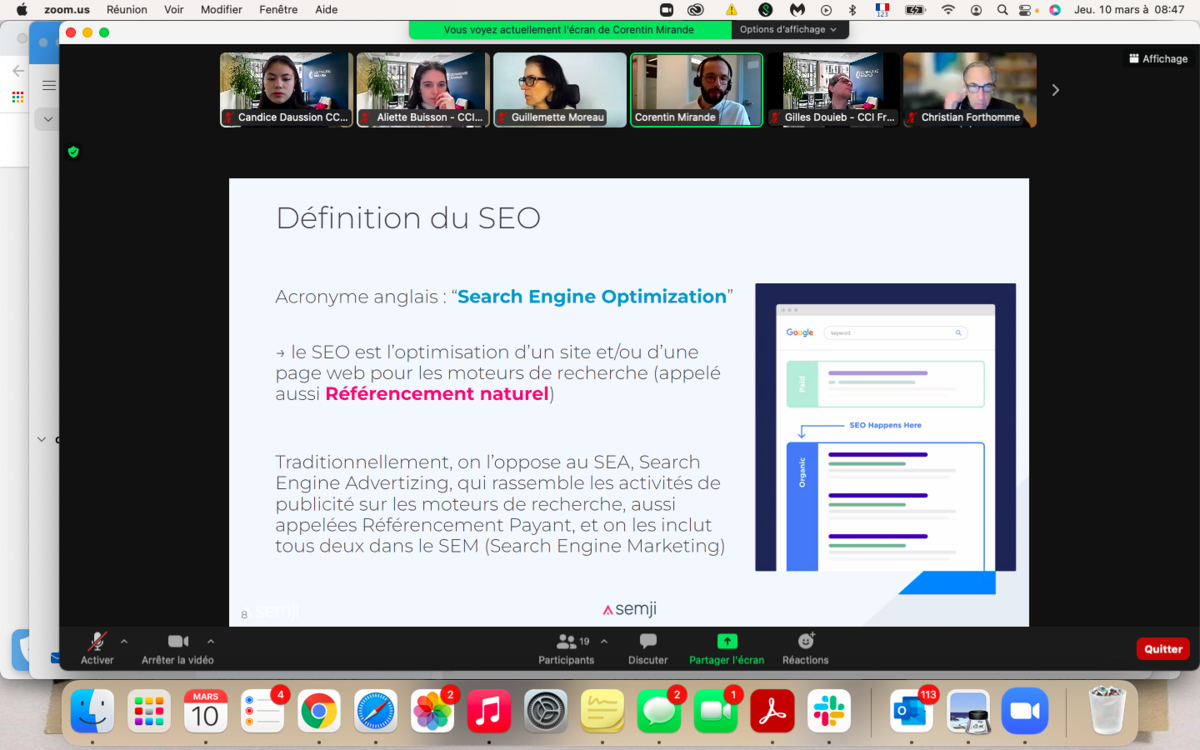Viewport: 1200px width, 750px height.
Task: Open the Réunion menu in the menu bar
Action: coord(126,9)
